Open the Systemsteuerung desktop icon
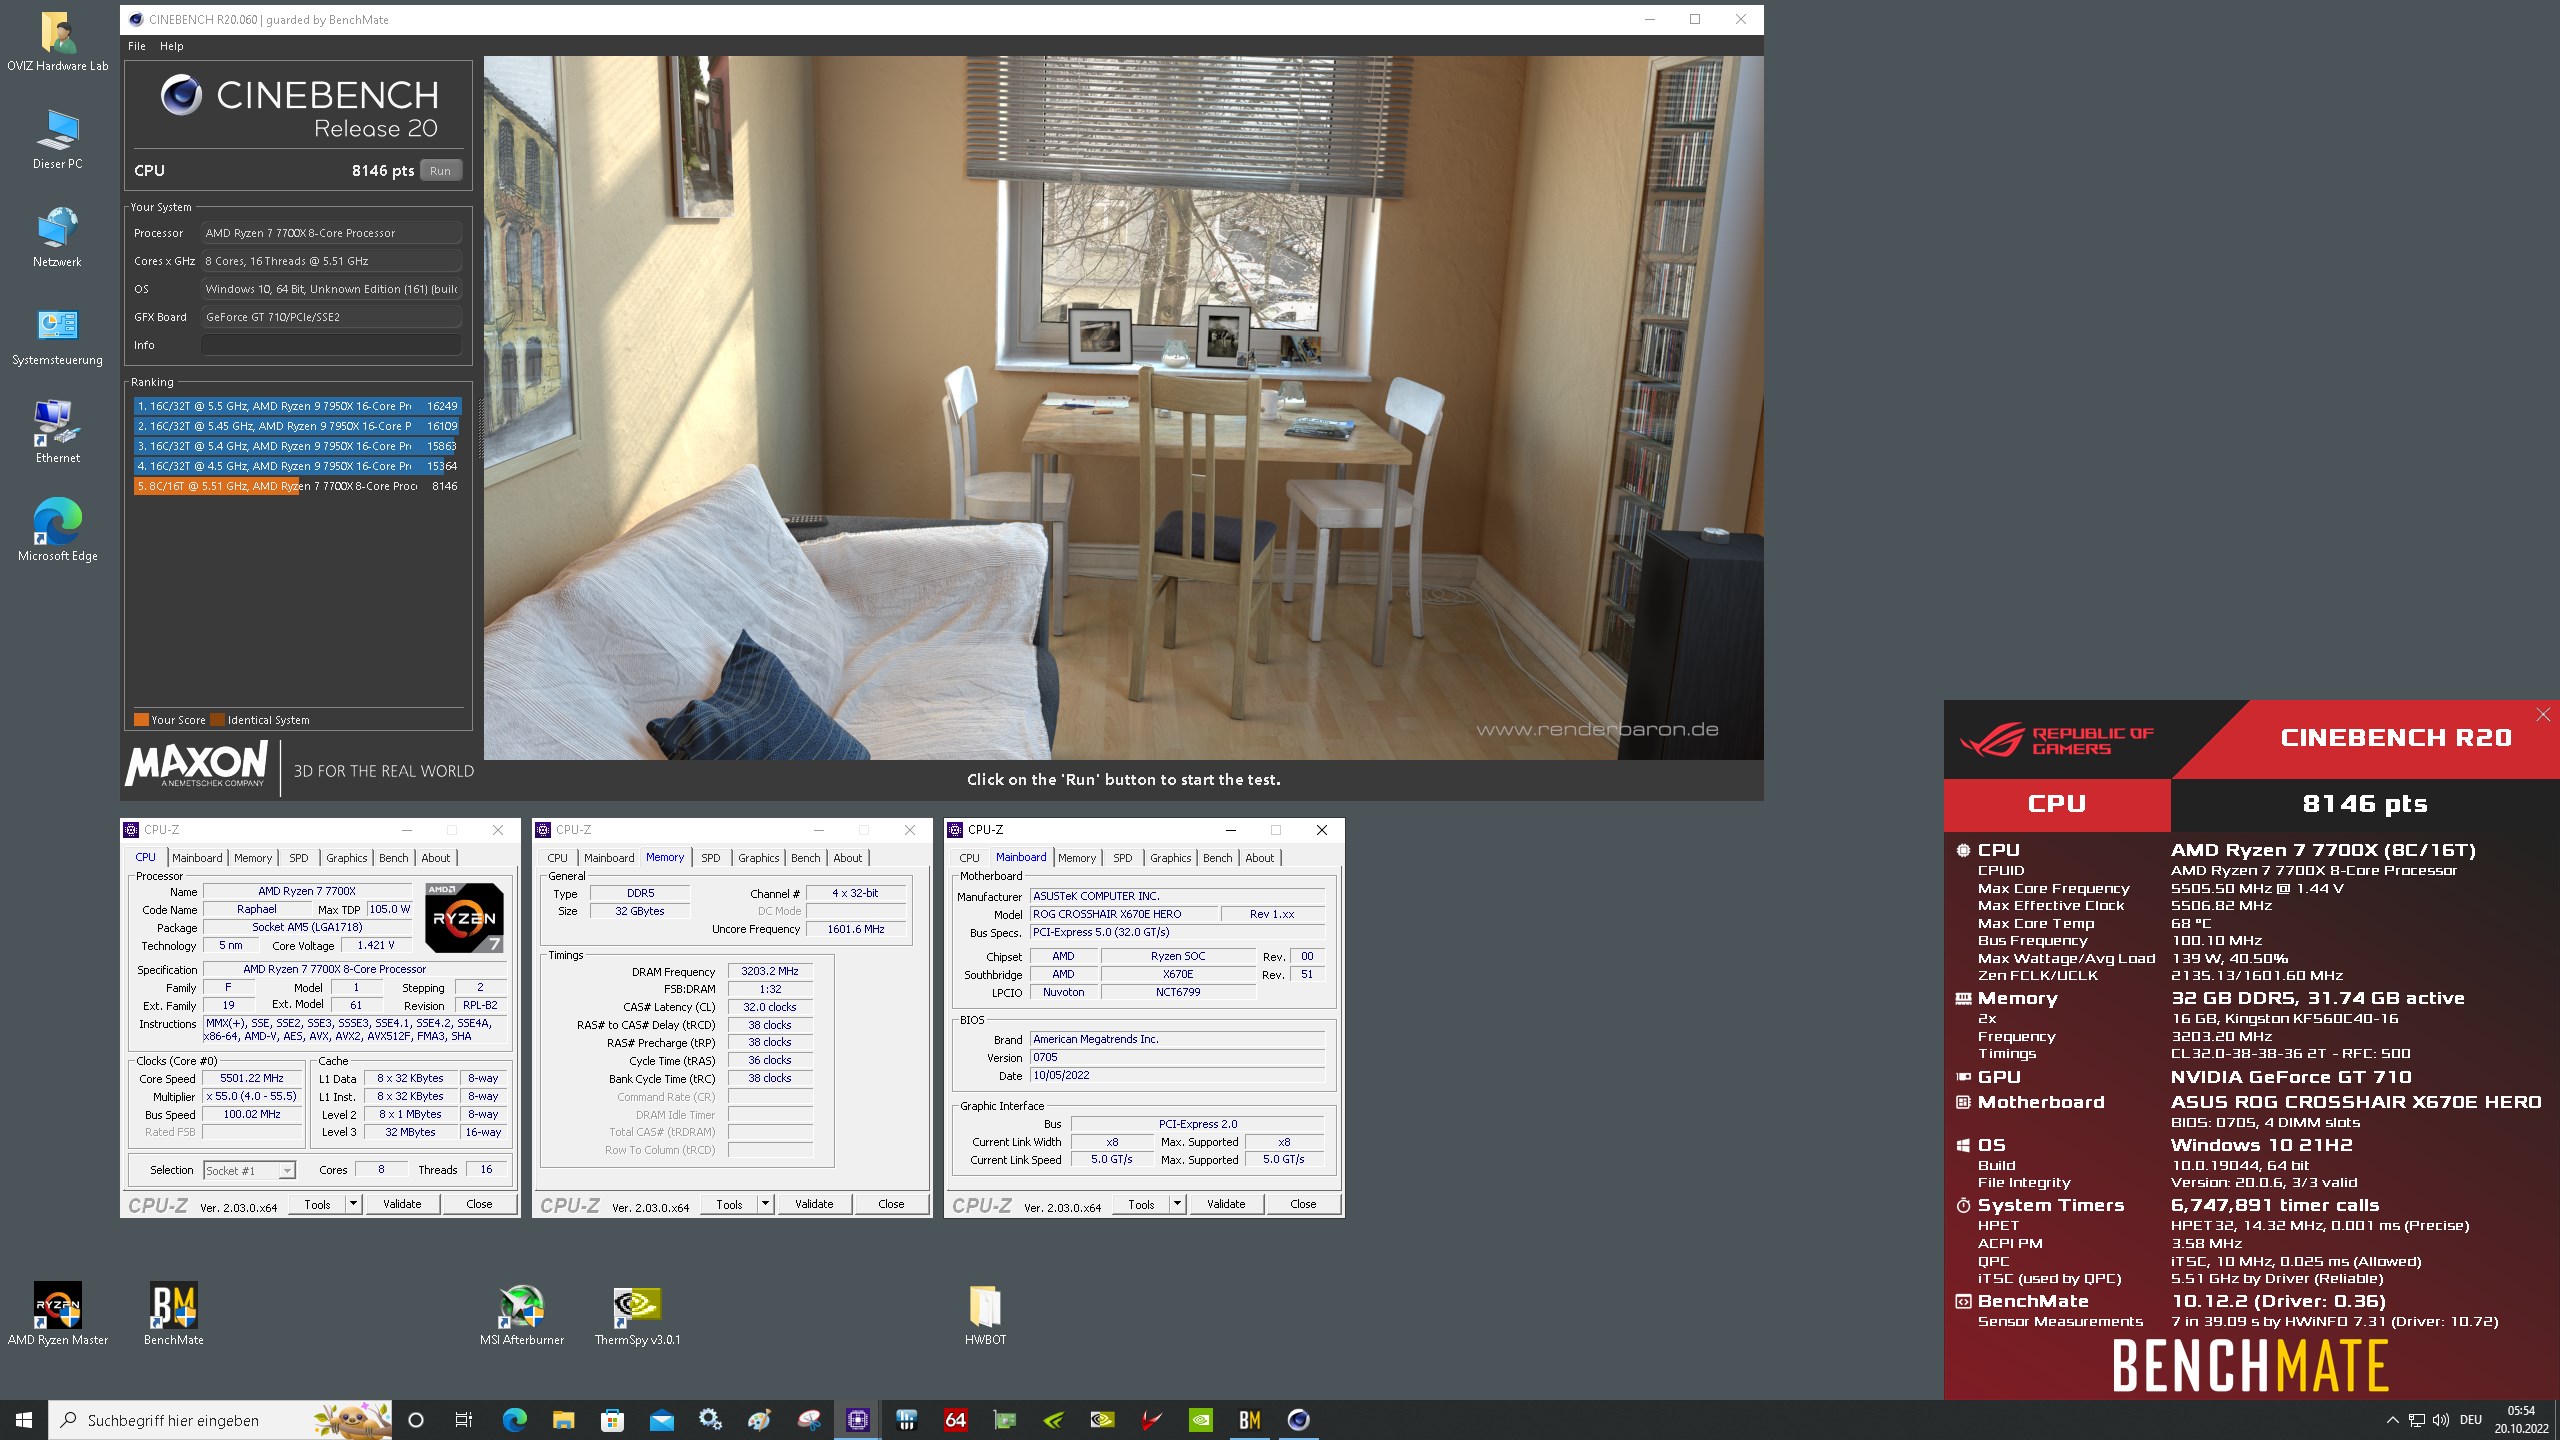The height and width of the screenshot is (1440, 2560). [x=57, y=336]
